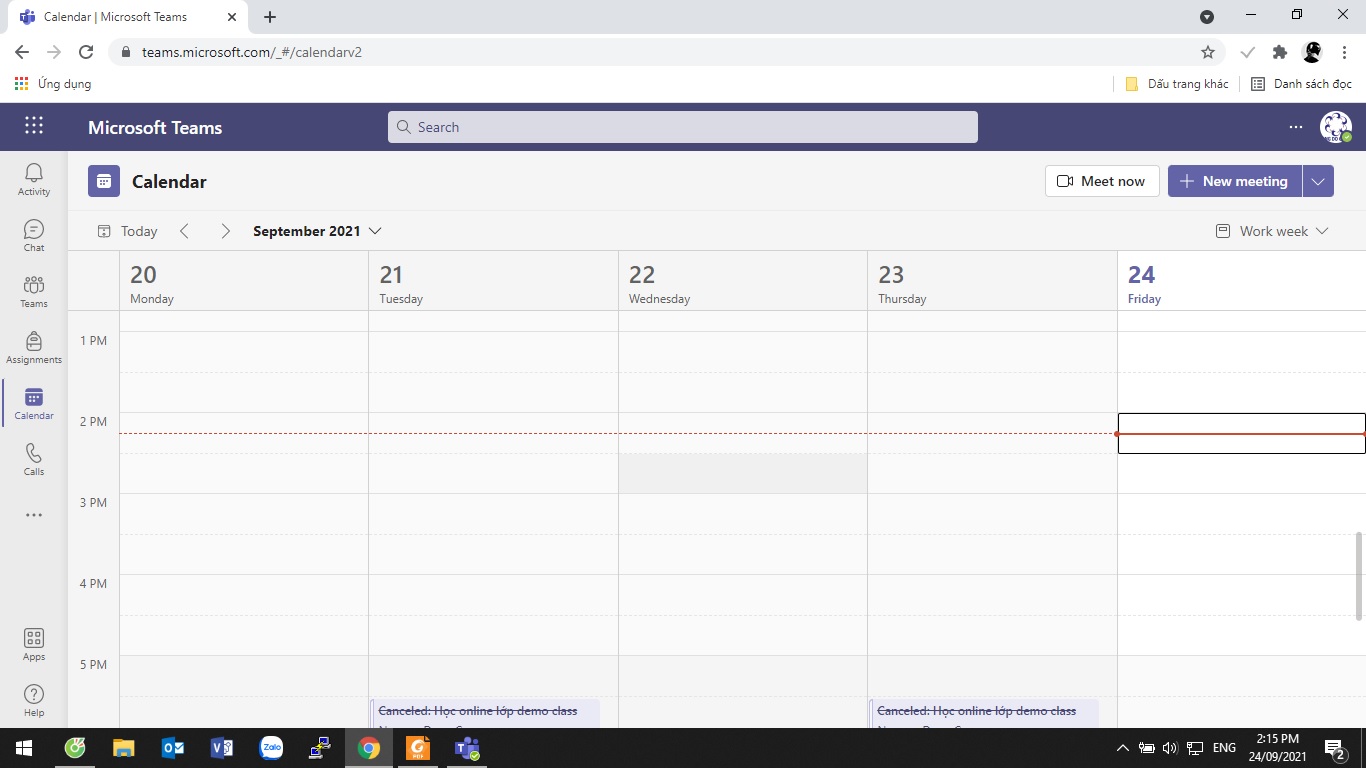Click the Meet now button
The width and height of the screenshot is (1366, 768).
coord(1102,181)
